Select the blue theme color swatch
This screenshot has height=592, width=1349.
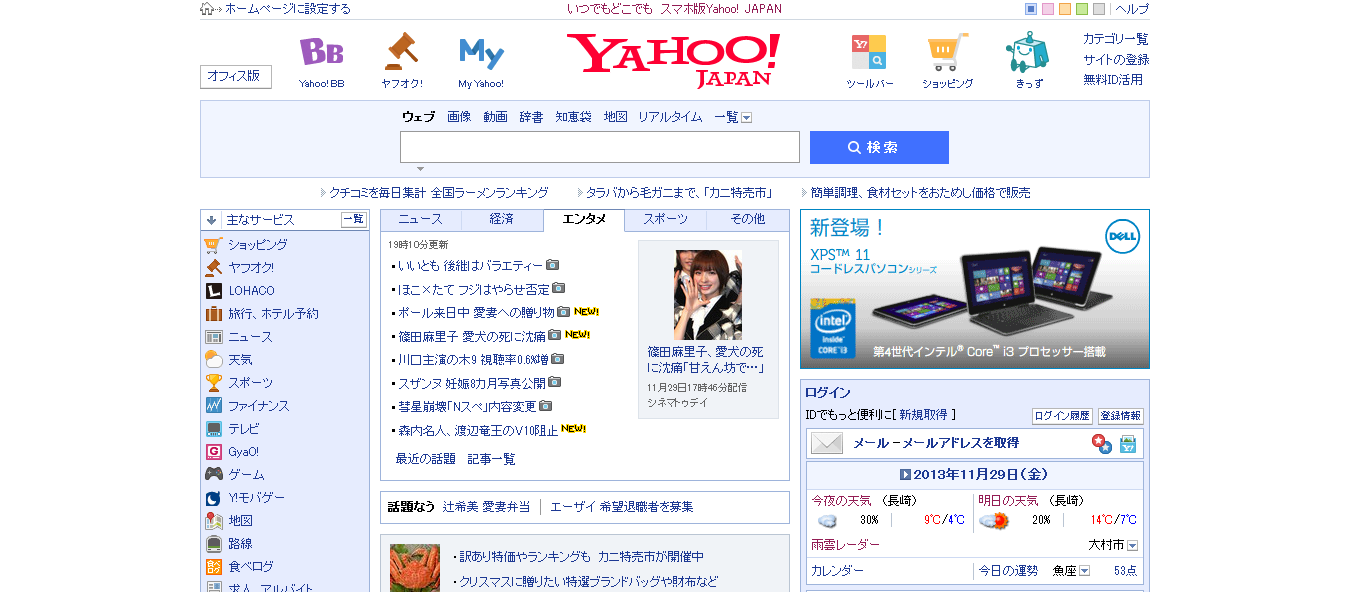[x=1031, y=9]
